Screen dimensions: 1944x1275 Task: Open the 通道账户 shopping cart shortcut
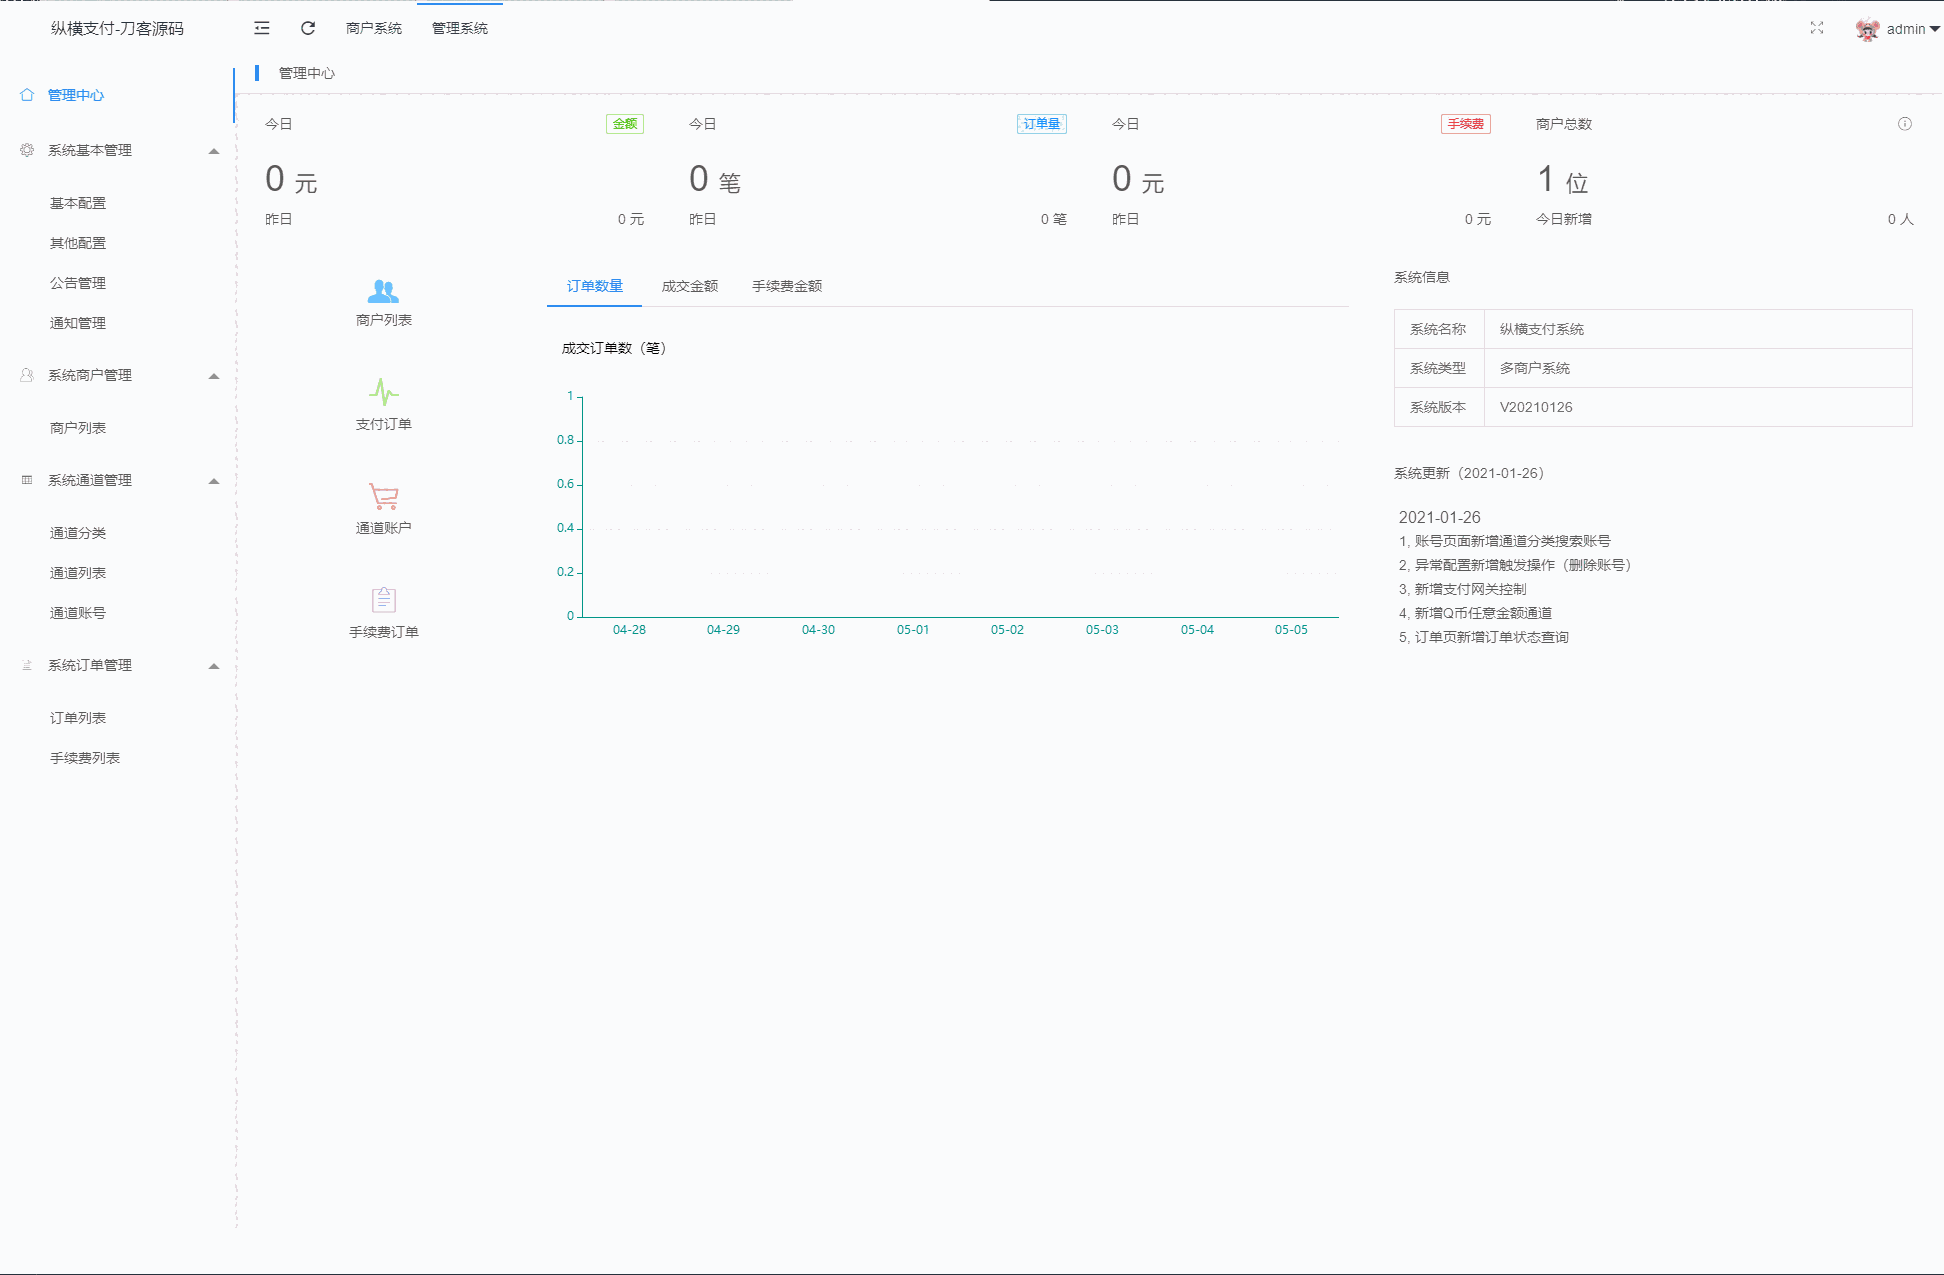(383, 496)
